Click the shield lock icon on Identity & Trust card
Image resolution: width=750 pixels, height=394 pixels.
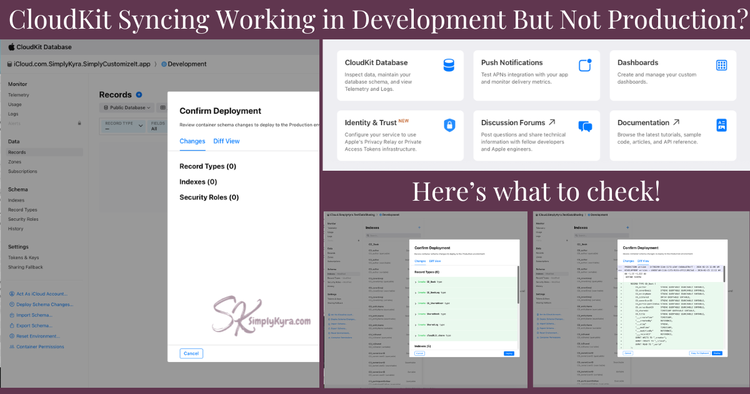coord(449,125)
